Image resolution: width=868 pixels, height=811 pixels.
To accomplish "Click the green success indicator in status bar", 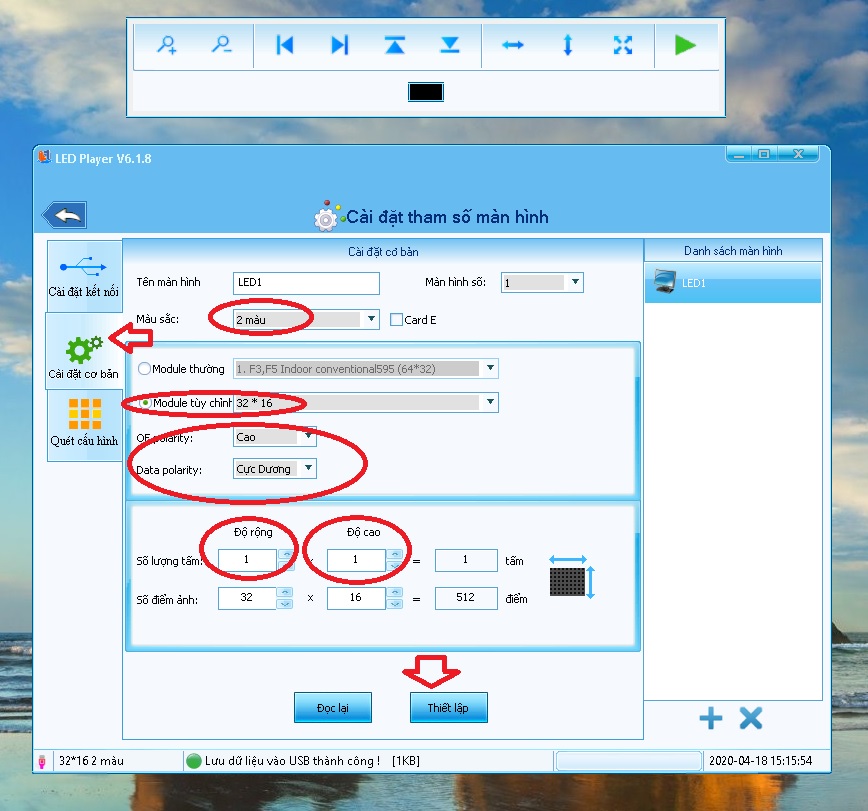I will pyautogui.click(x=194, y=761).
